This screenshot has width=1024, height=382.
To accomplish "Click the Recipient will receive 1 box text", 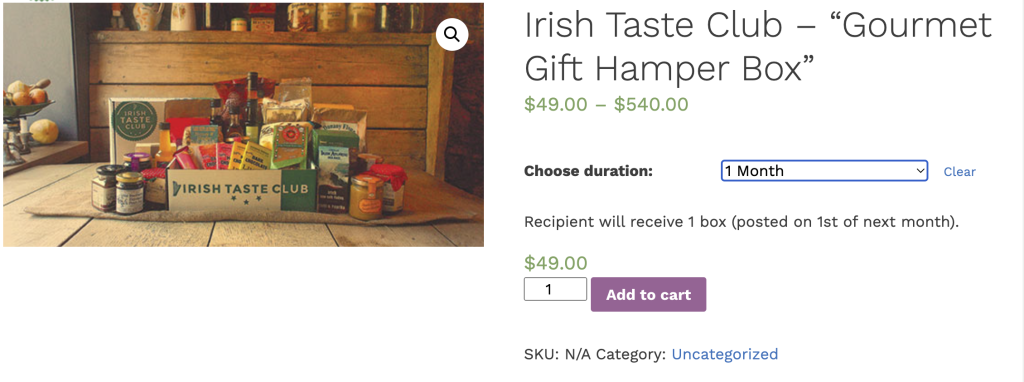I will click(x=741, y=222).
